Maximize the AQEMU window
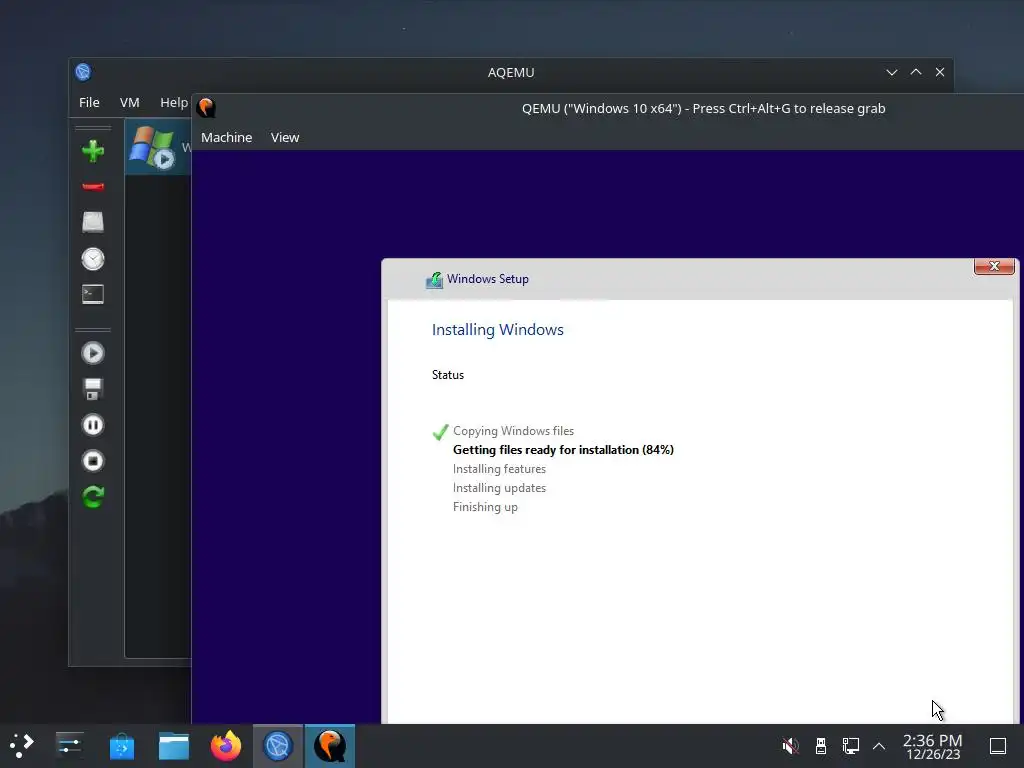Image resolution: width=1024 pixels, height=768 pixels. pyautogui.click(x=916, y=72)
